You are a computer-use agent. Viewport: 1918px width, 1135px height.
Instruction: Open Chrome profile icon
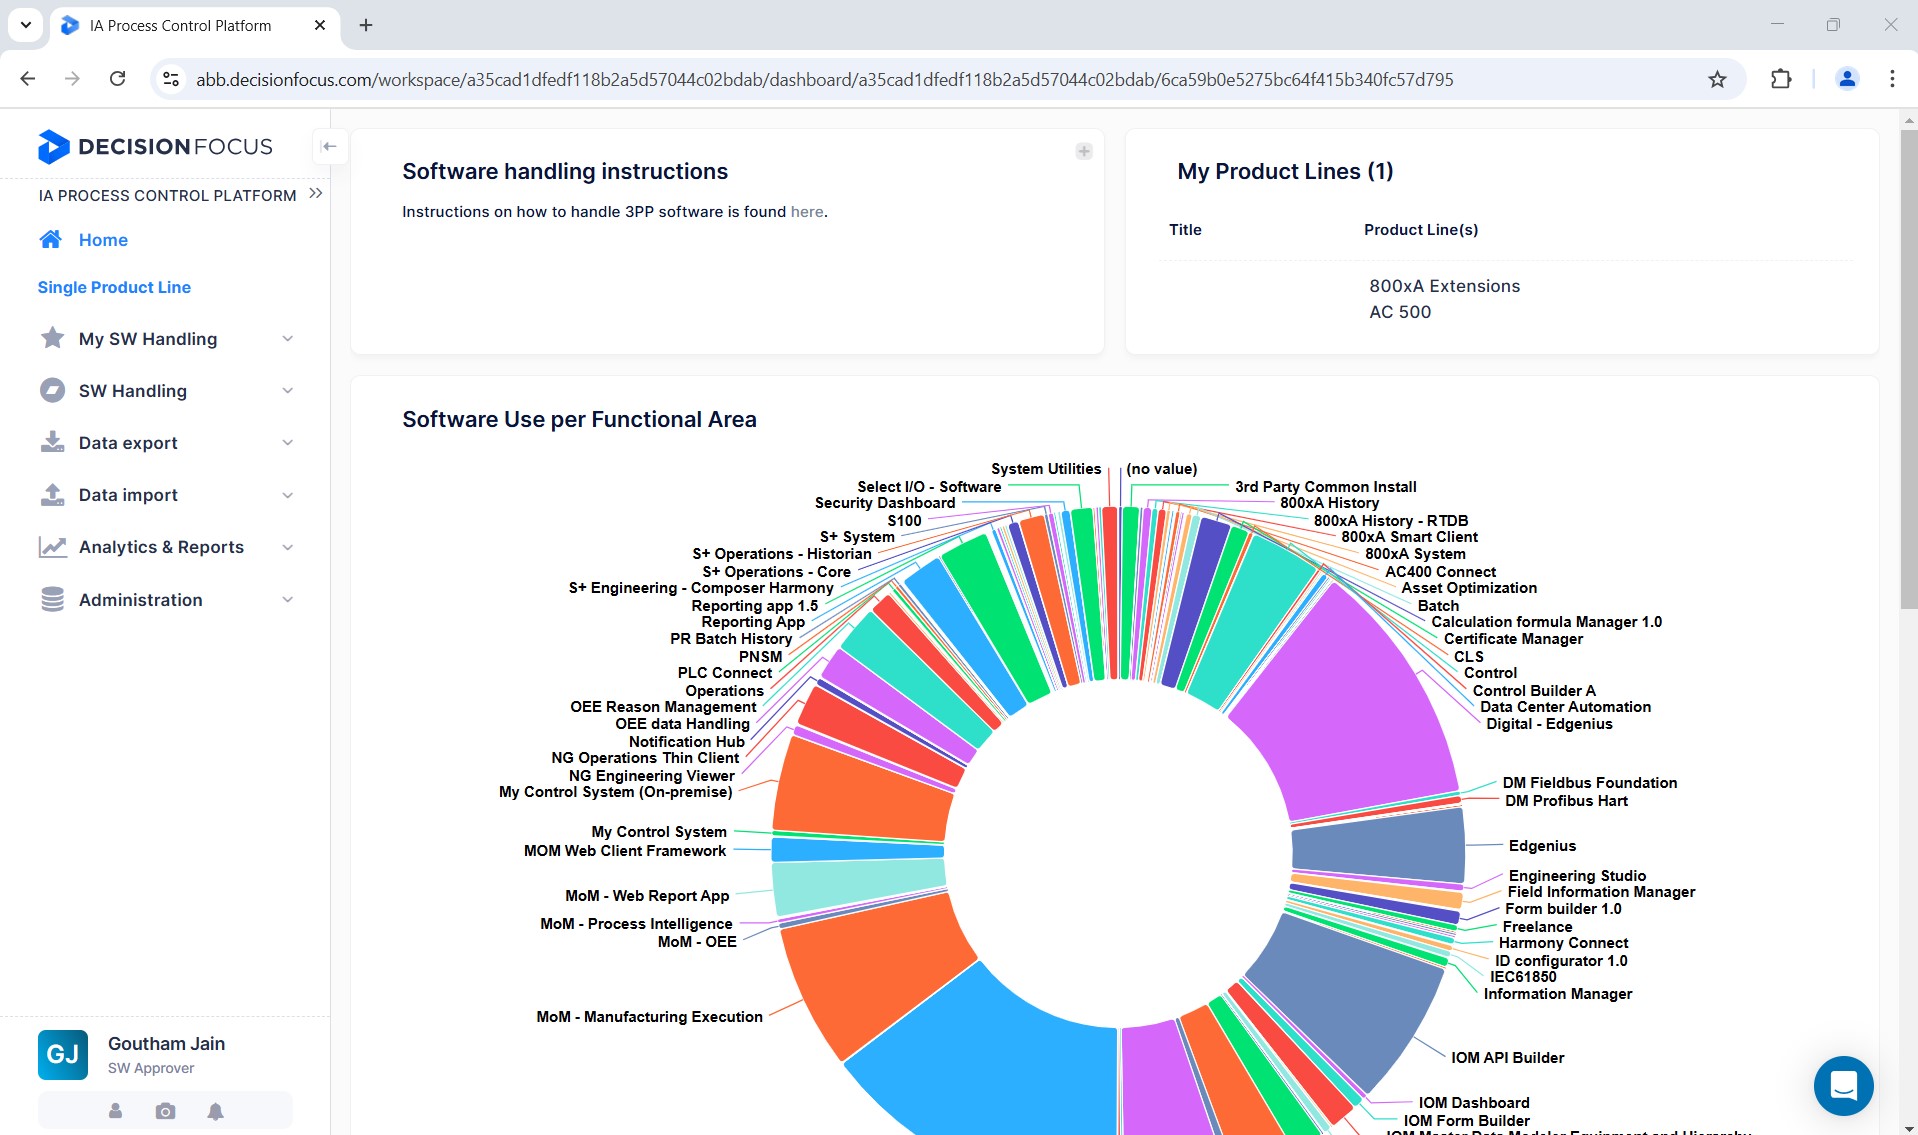[1847, 79]
